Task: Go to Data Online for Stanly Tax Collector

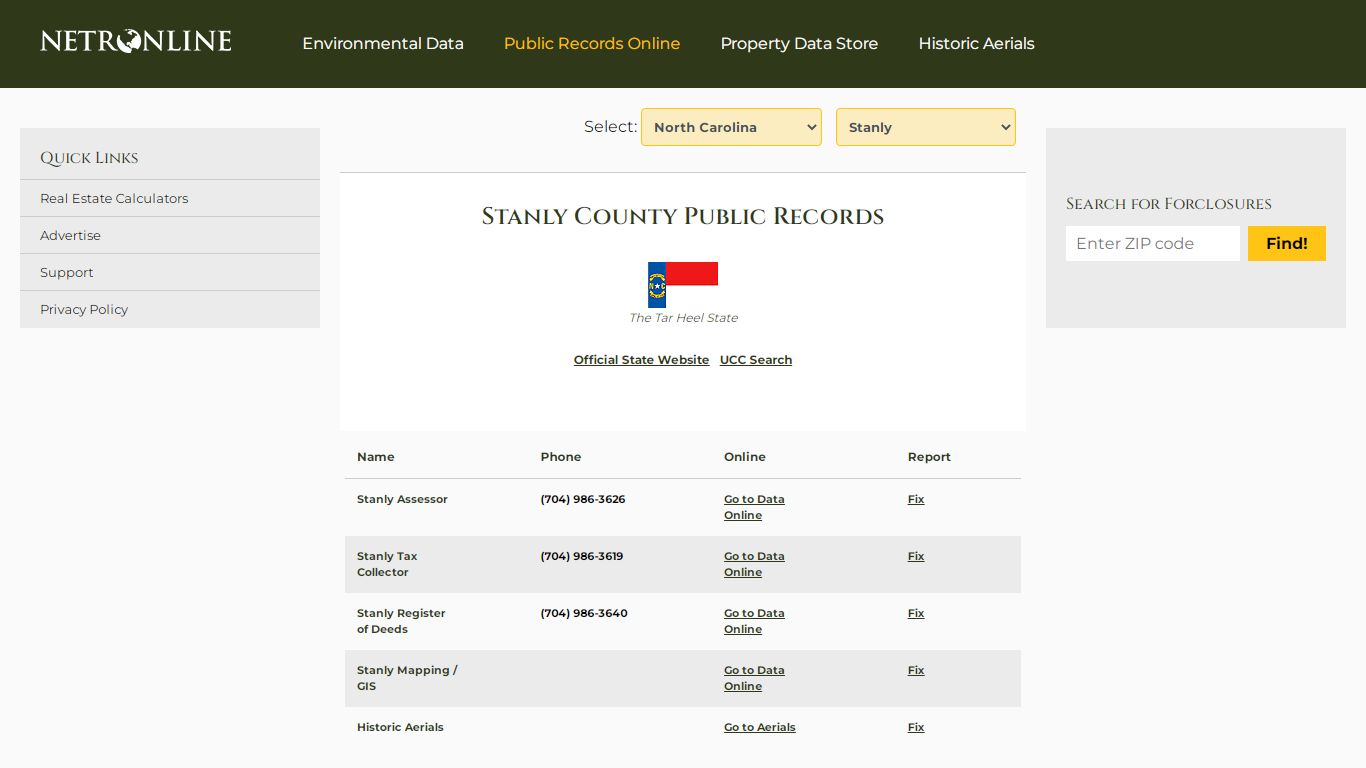Action: point(754,564)
